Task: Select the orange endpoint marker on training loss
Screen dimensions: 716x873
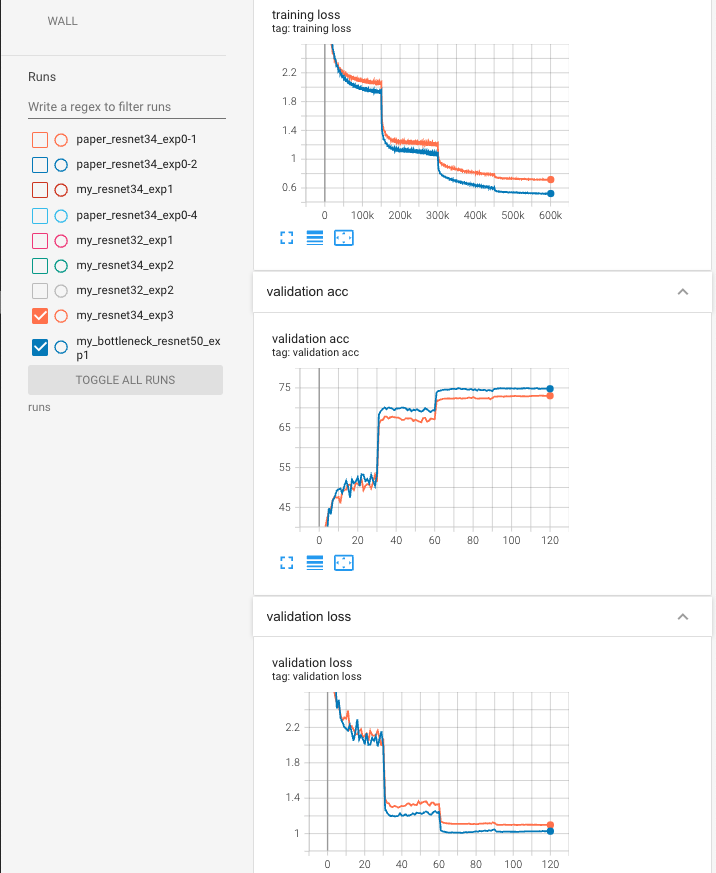Action: pos(550,177)
